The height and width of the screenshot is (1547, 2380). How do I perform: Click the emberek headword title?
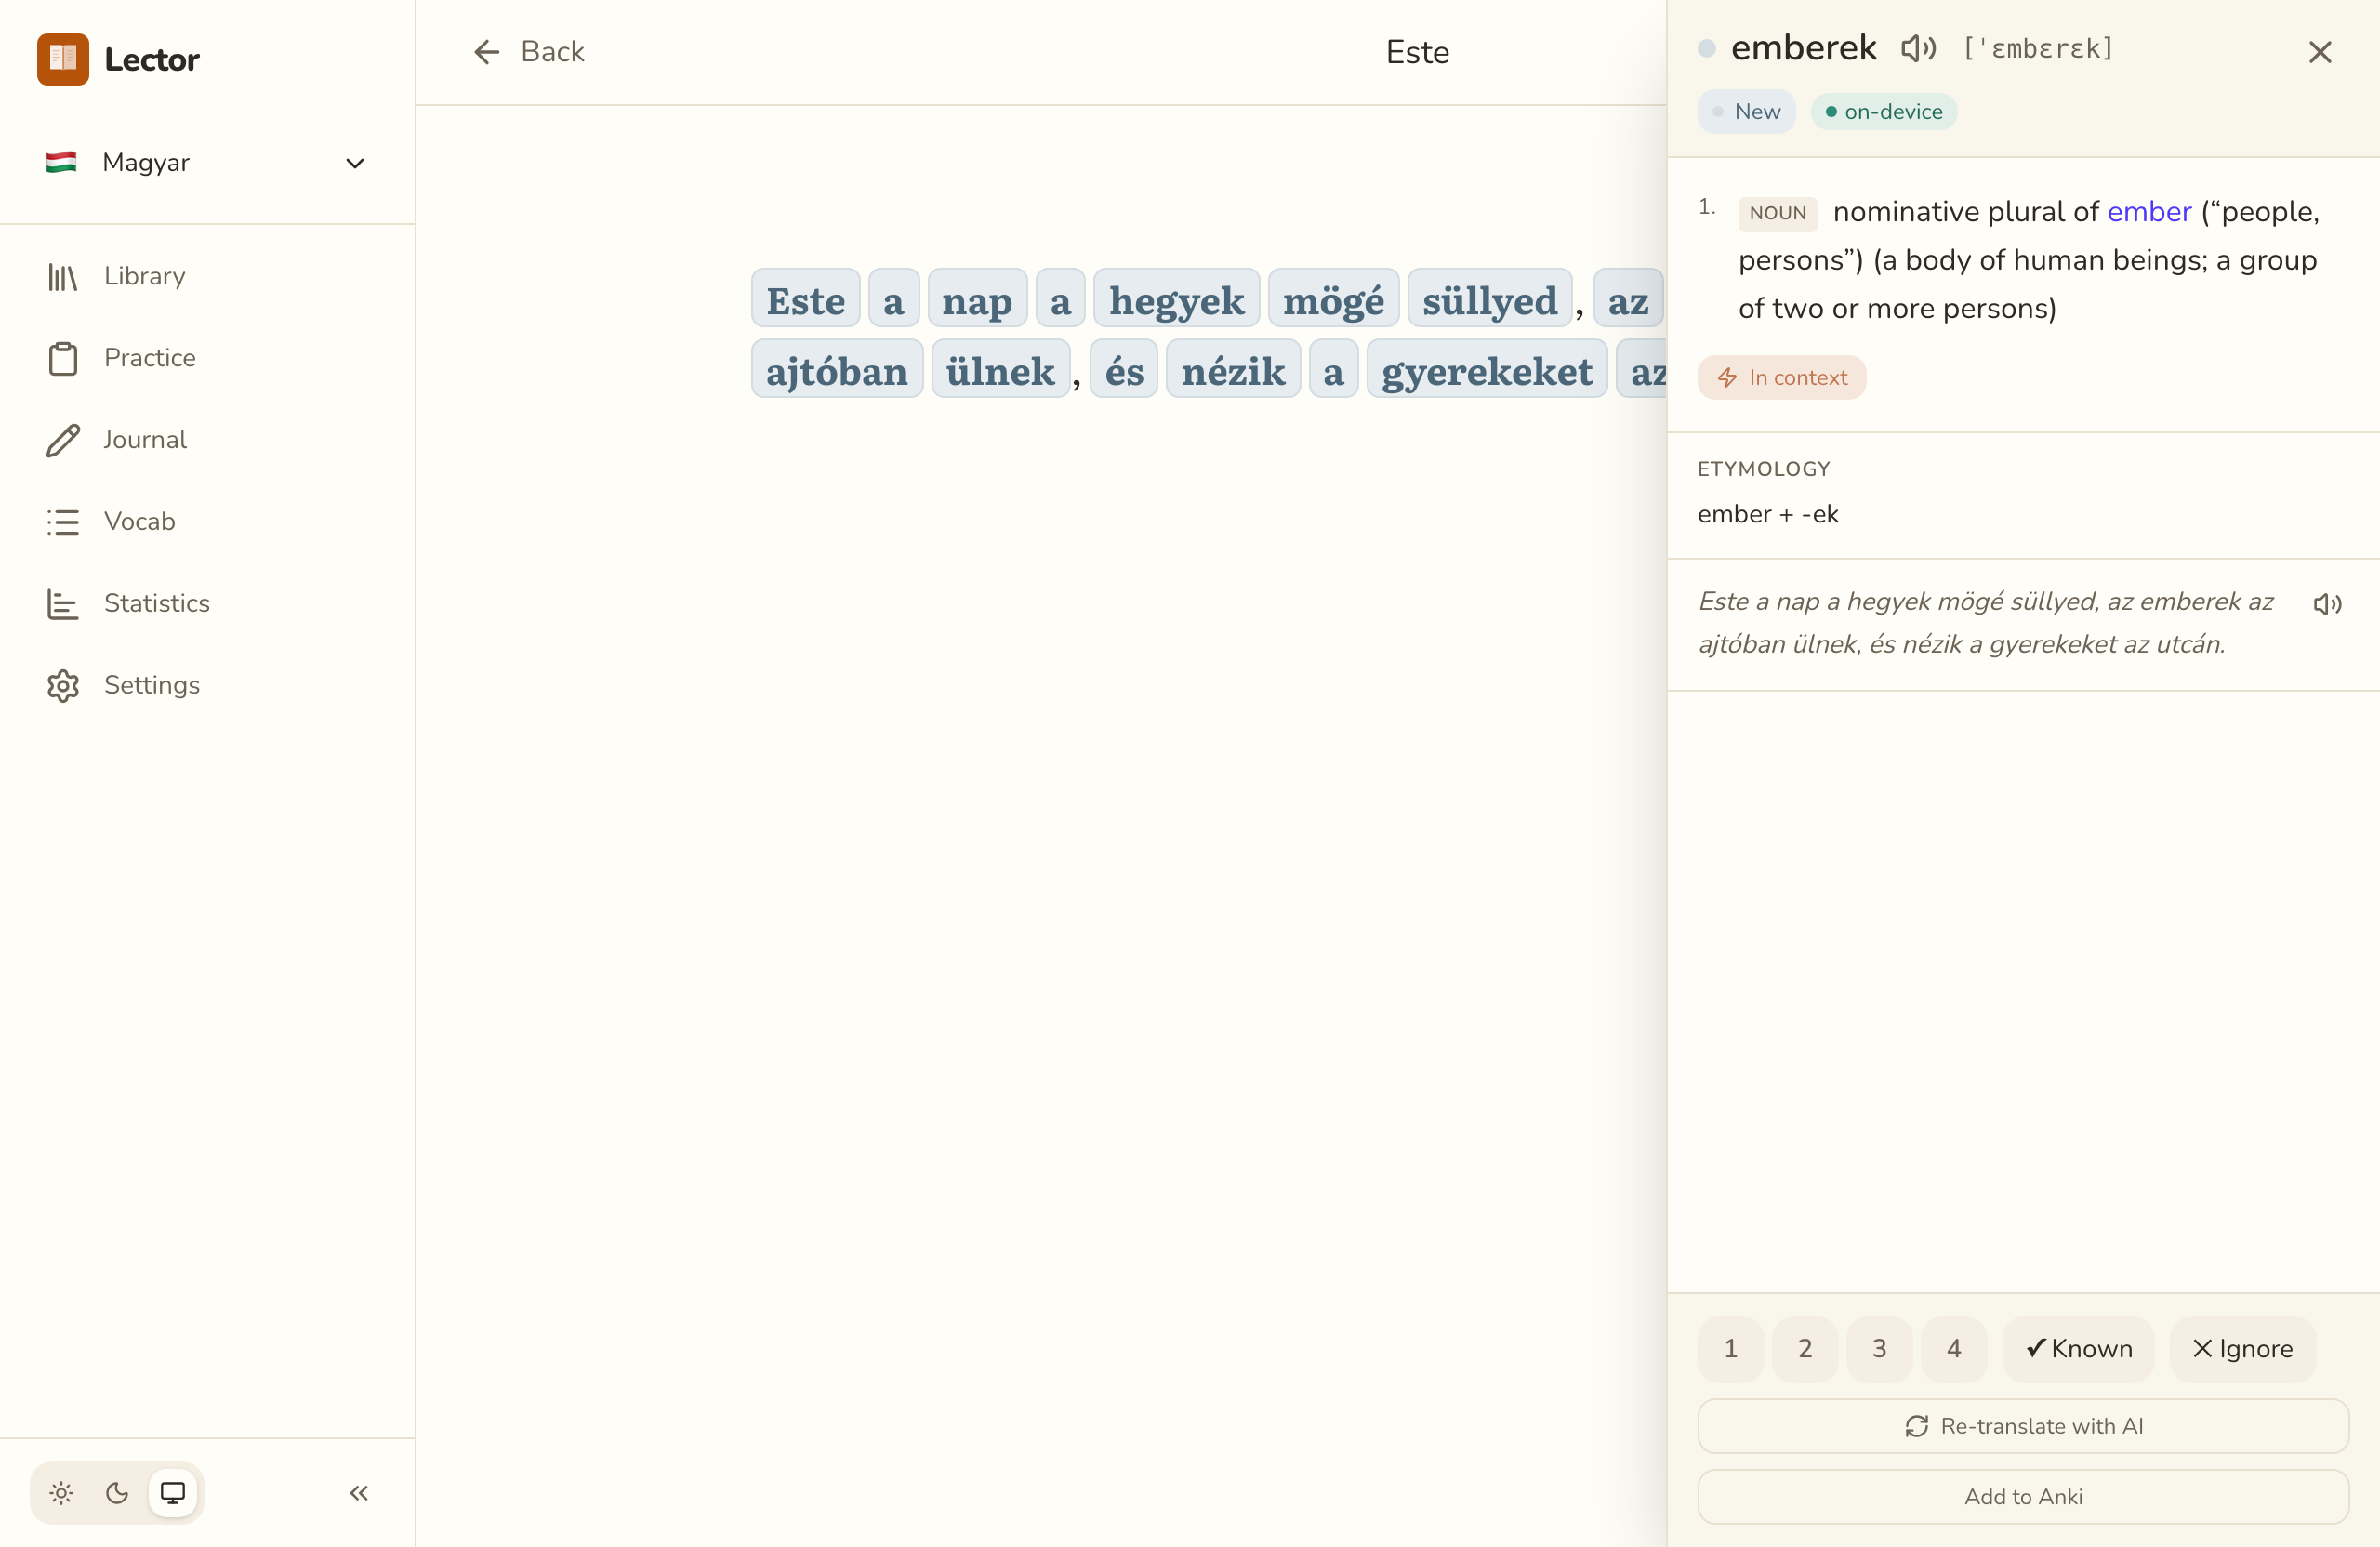click(x=1803, y=47)
